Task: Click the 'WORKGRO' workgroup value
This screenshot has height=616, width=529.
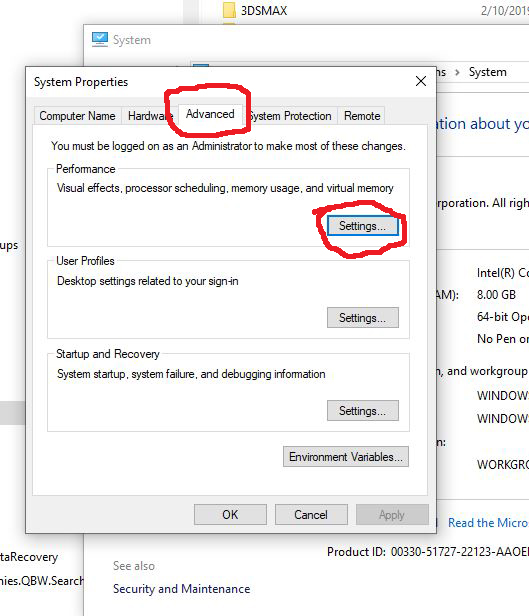Action: point(503,465)
